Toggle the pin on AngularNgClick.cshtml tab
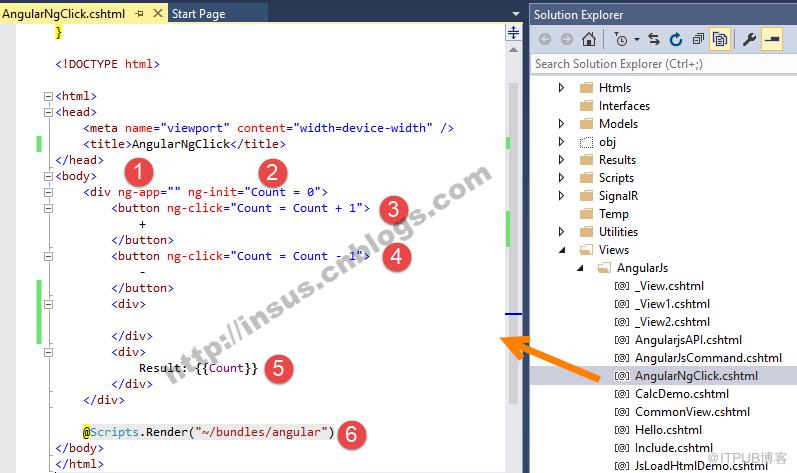The width and height of the screenshot is (797, 473). [139, 14]
